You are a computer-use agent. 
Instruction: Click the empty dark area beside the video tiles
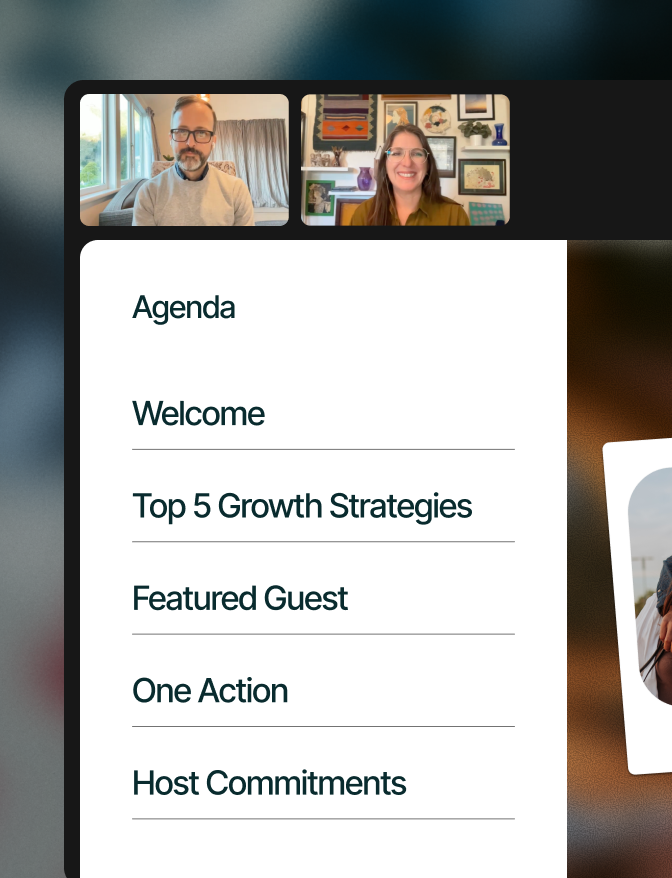(x=591, y=160)
